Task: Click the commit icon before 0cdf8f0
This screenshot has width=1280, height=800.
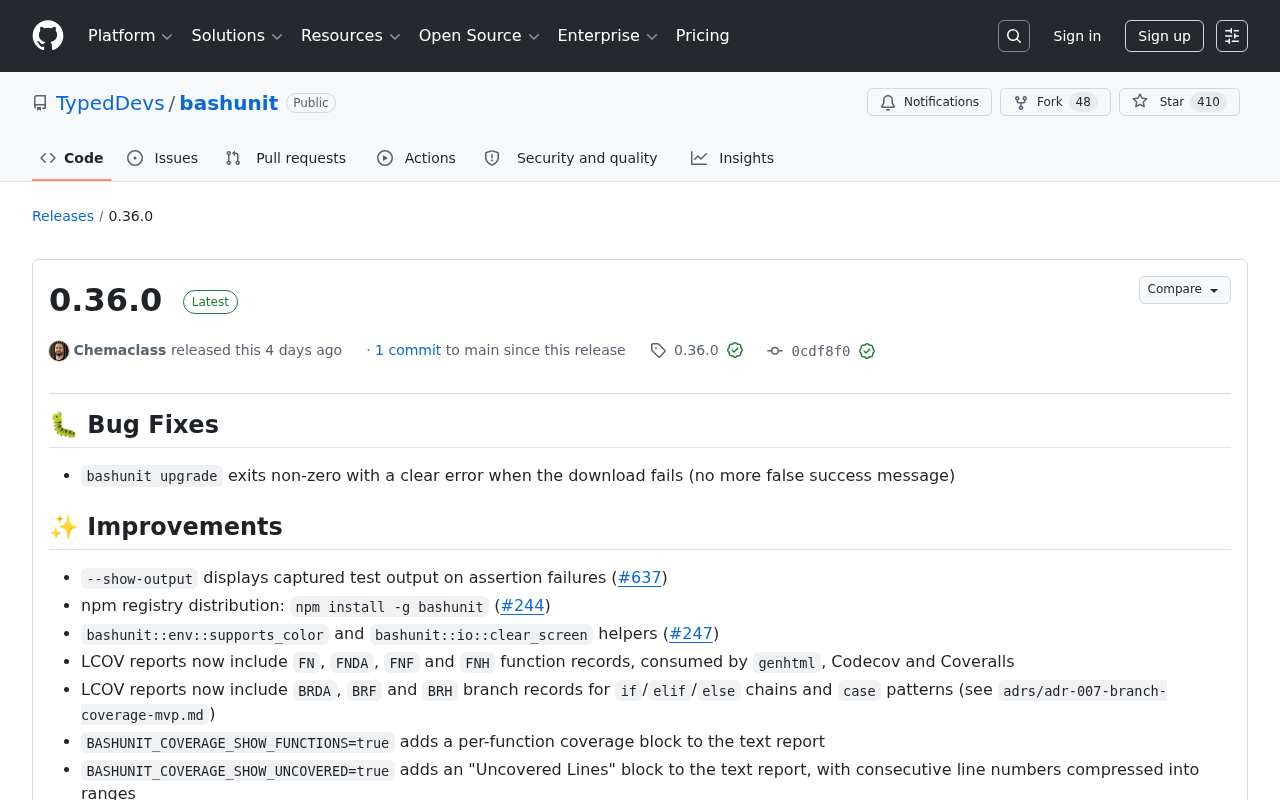Action: click(775, 351)
